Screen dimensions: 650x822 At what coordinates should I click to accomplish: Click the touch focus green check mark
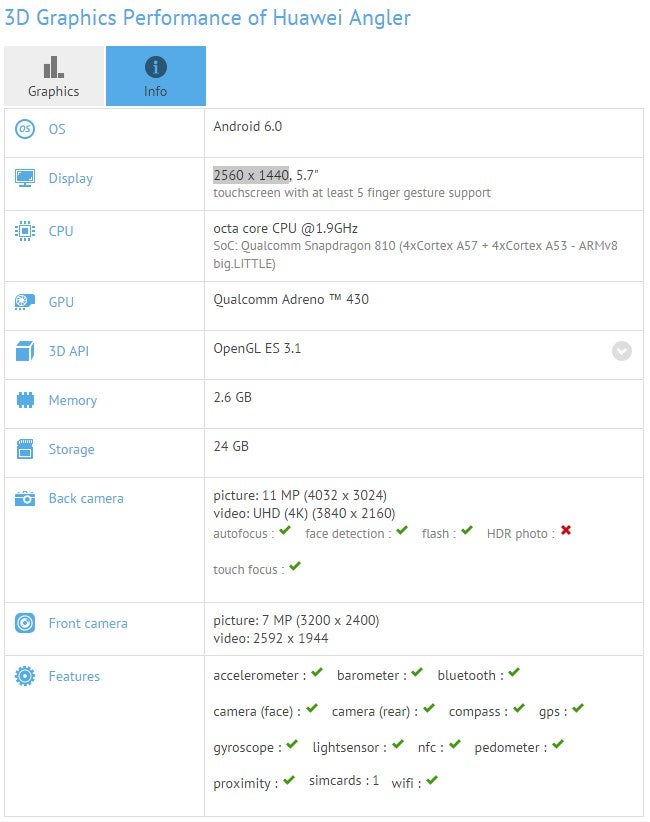pos(295,566)
